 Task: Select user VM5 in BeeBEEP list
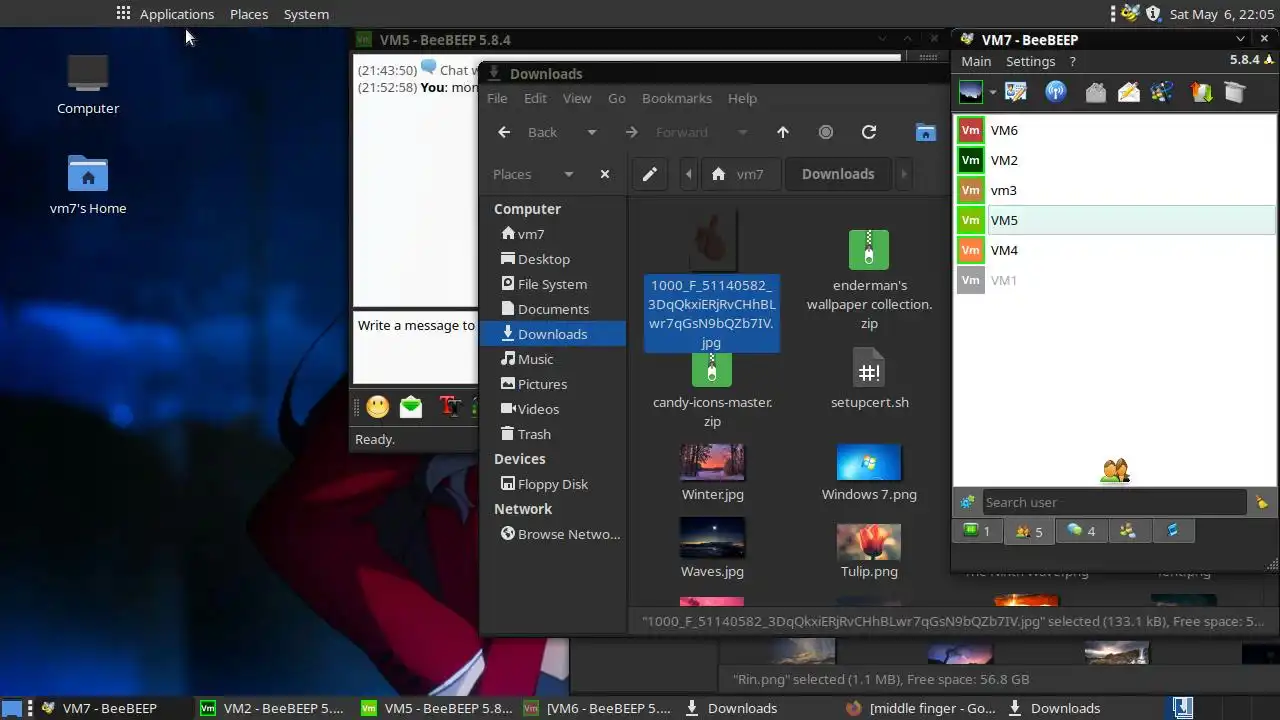click(x=1116, y=220)
